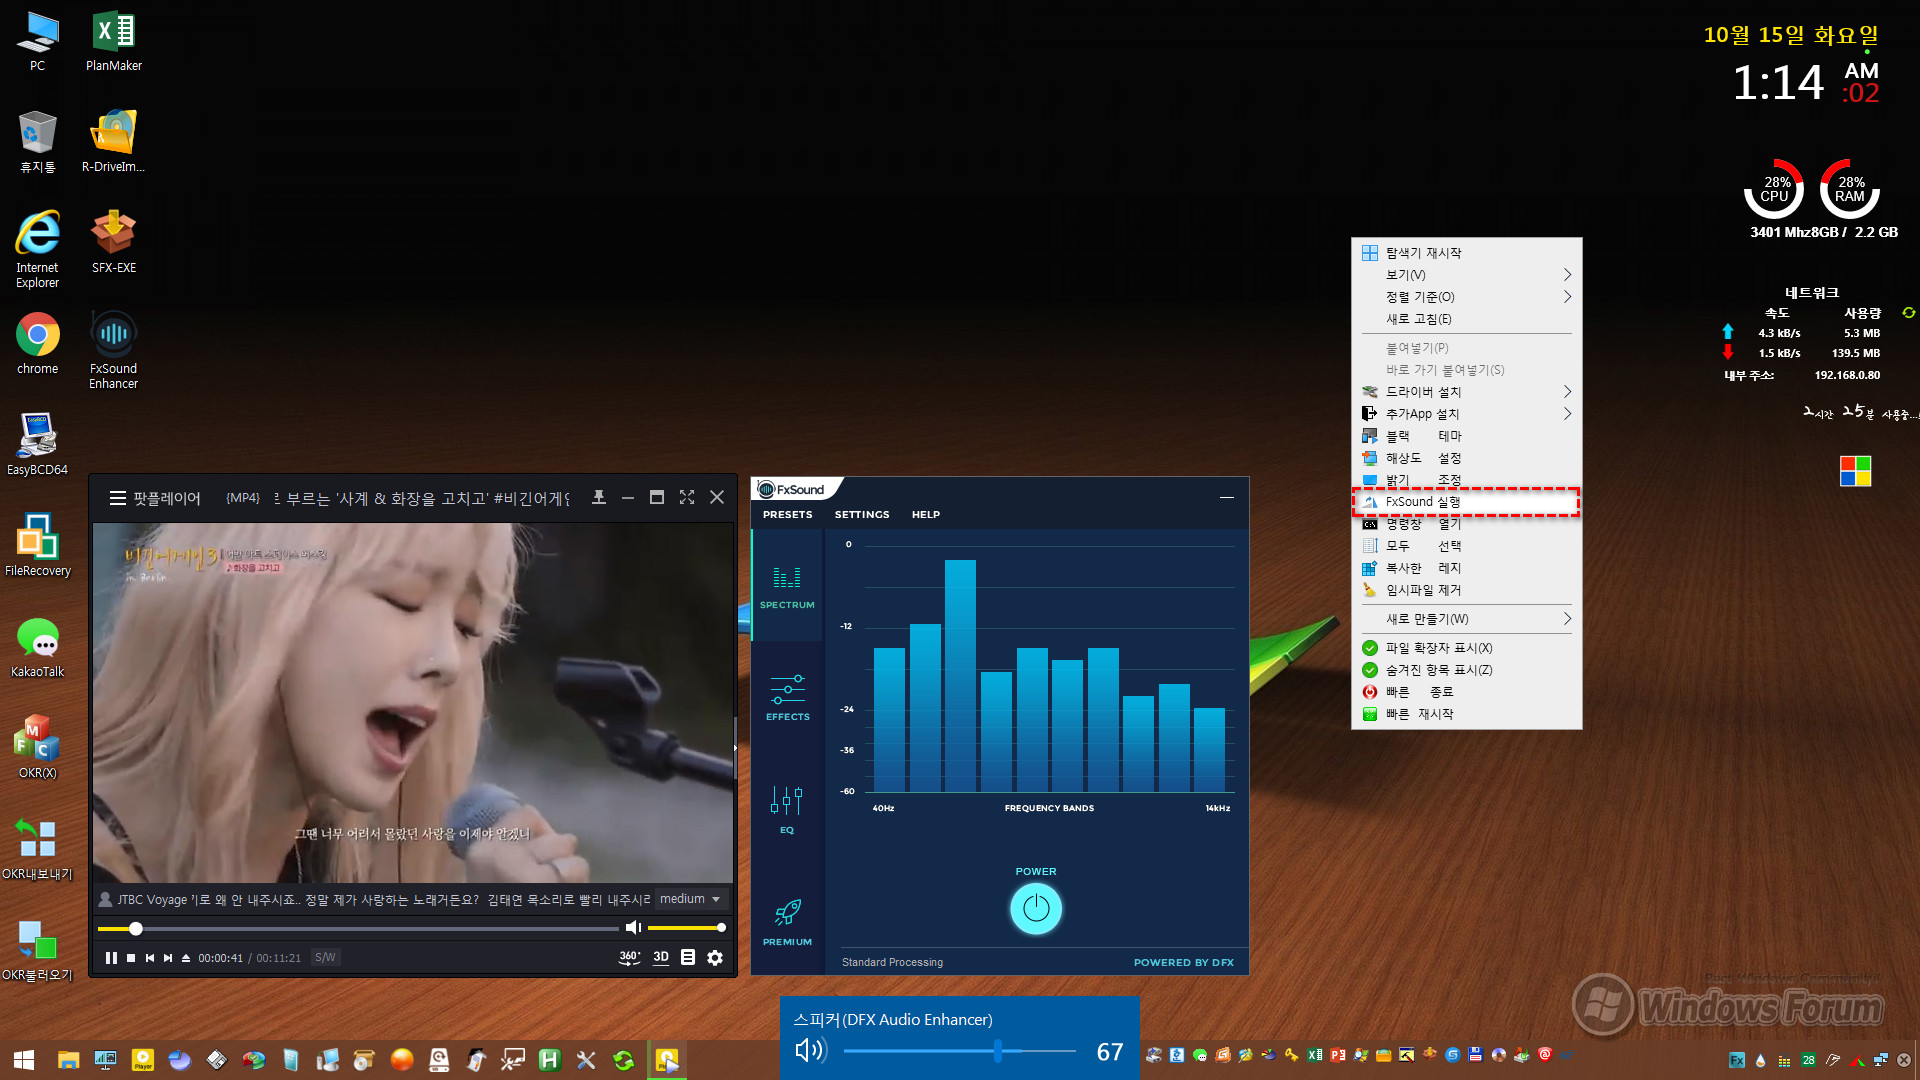1920x1080 pixels.
Task: Open the EasyBCD64 desktop icon
Action: (37, 444)
